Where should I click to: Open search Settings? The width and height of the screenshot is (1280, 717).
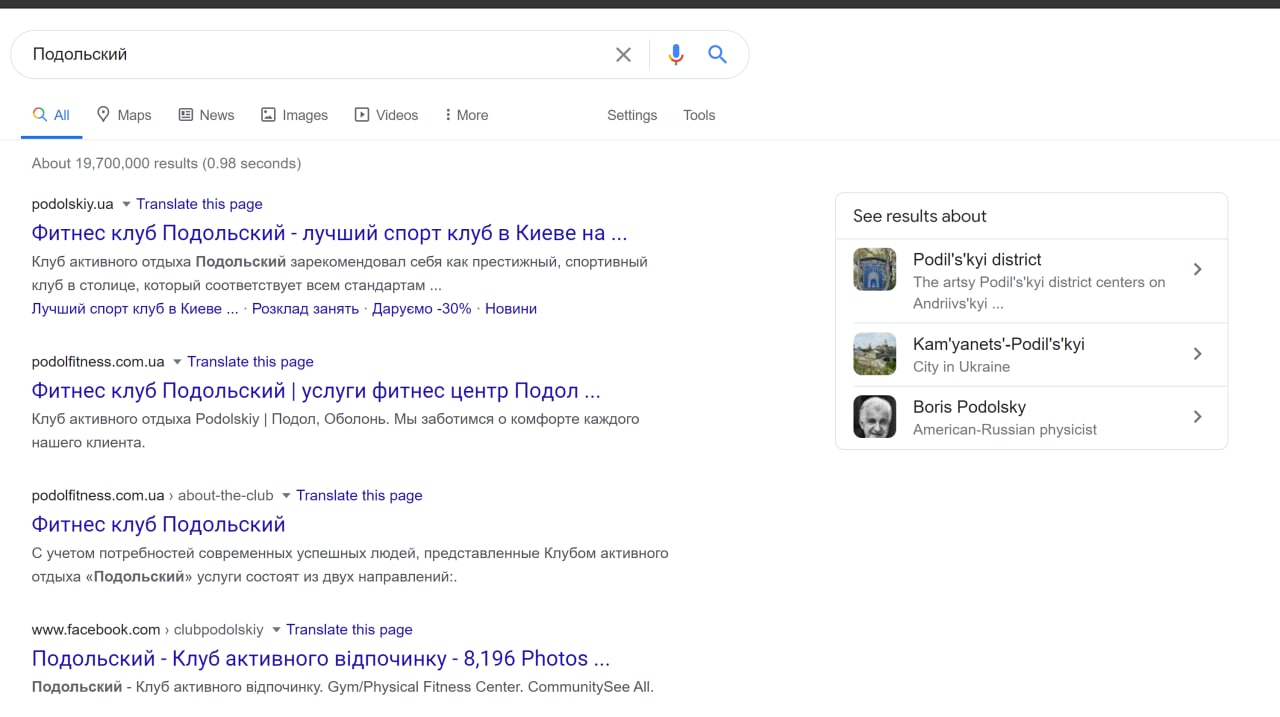632,115
